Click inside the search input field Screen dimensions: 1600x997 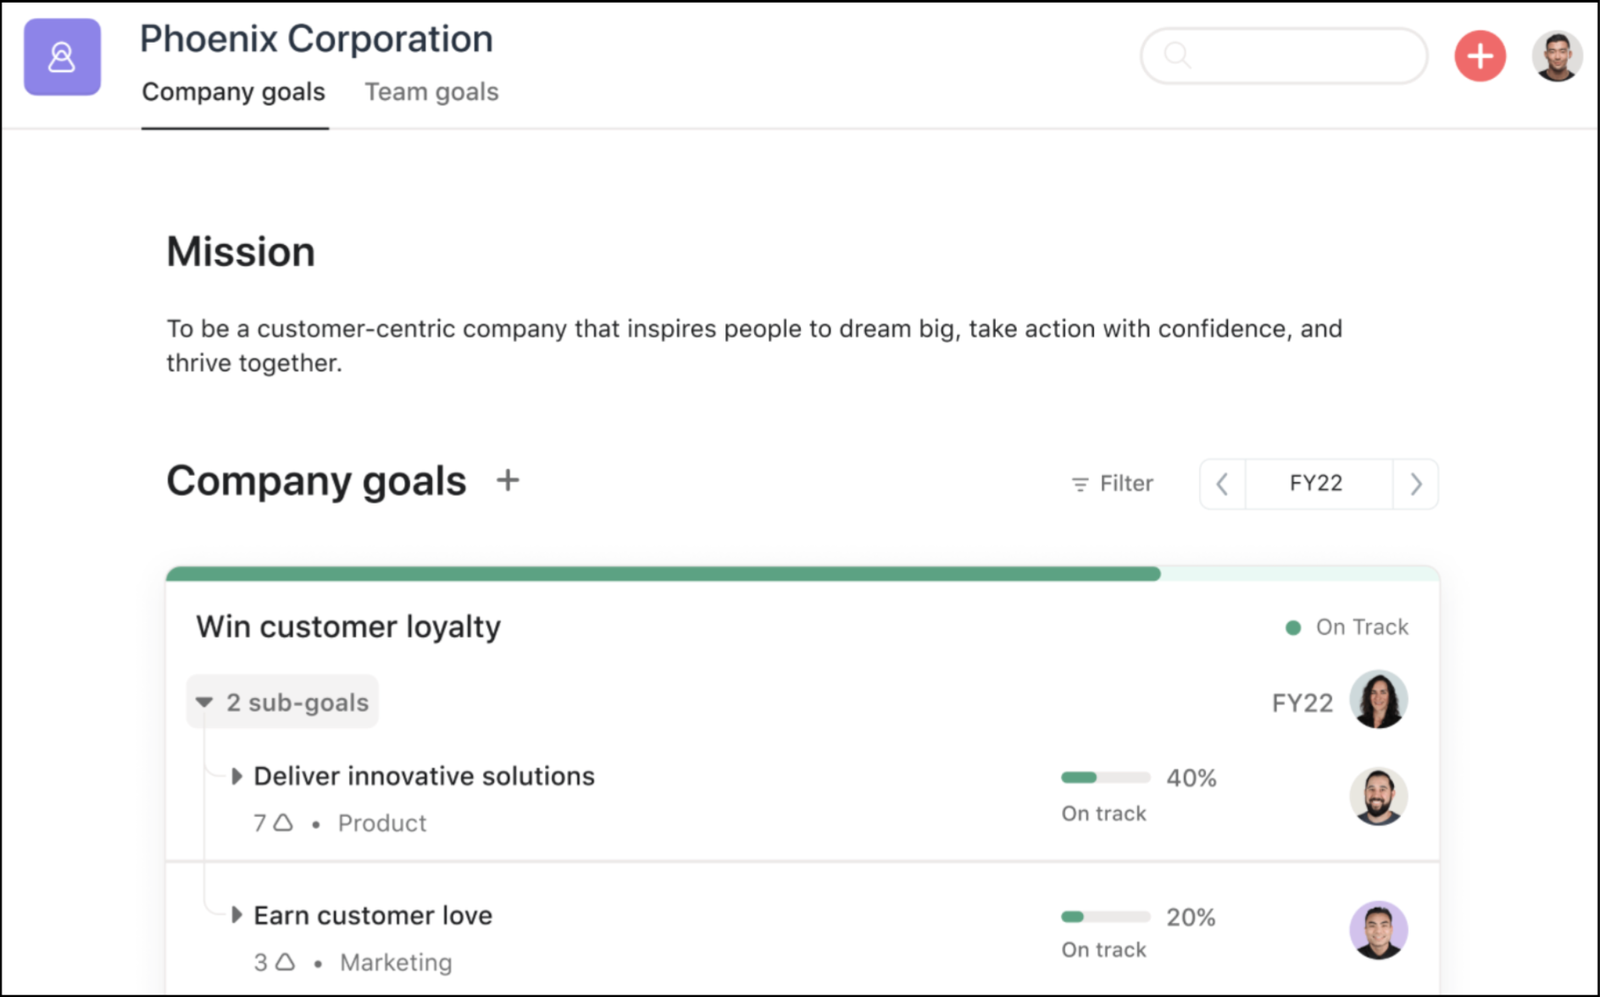[1290, 56]
